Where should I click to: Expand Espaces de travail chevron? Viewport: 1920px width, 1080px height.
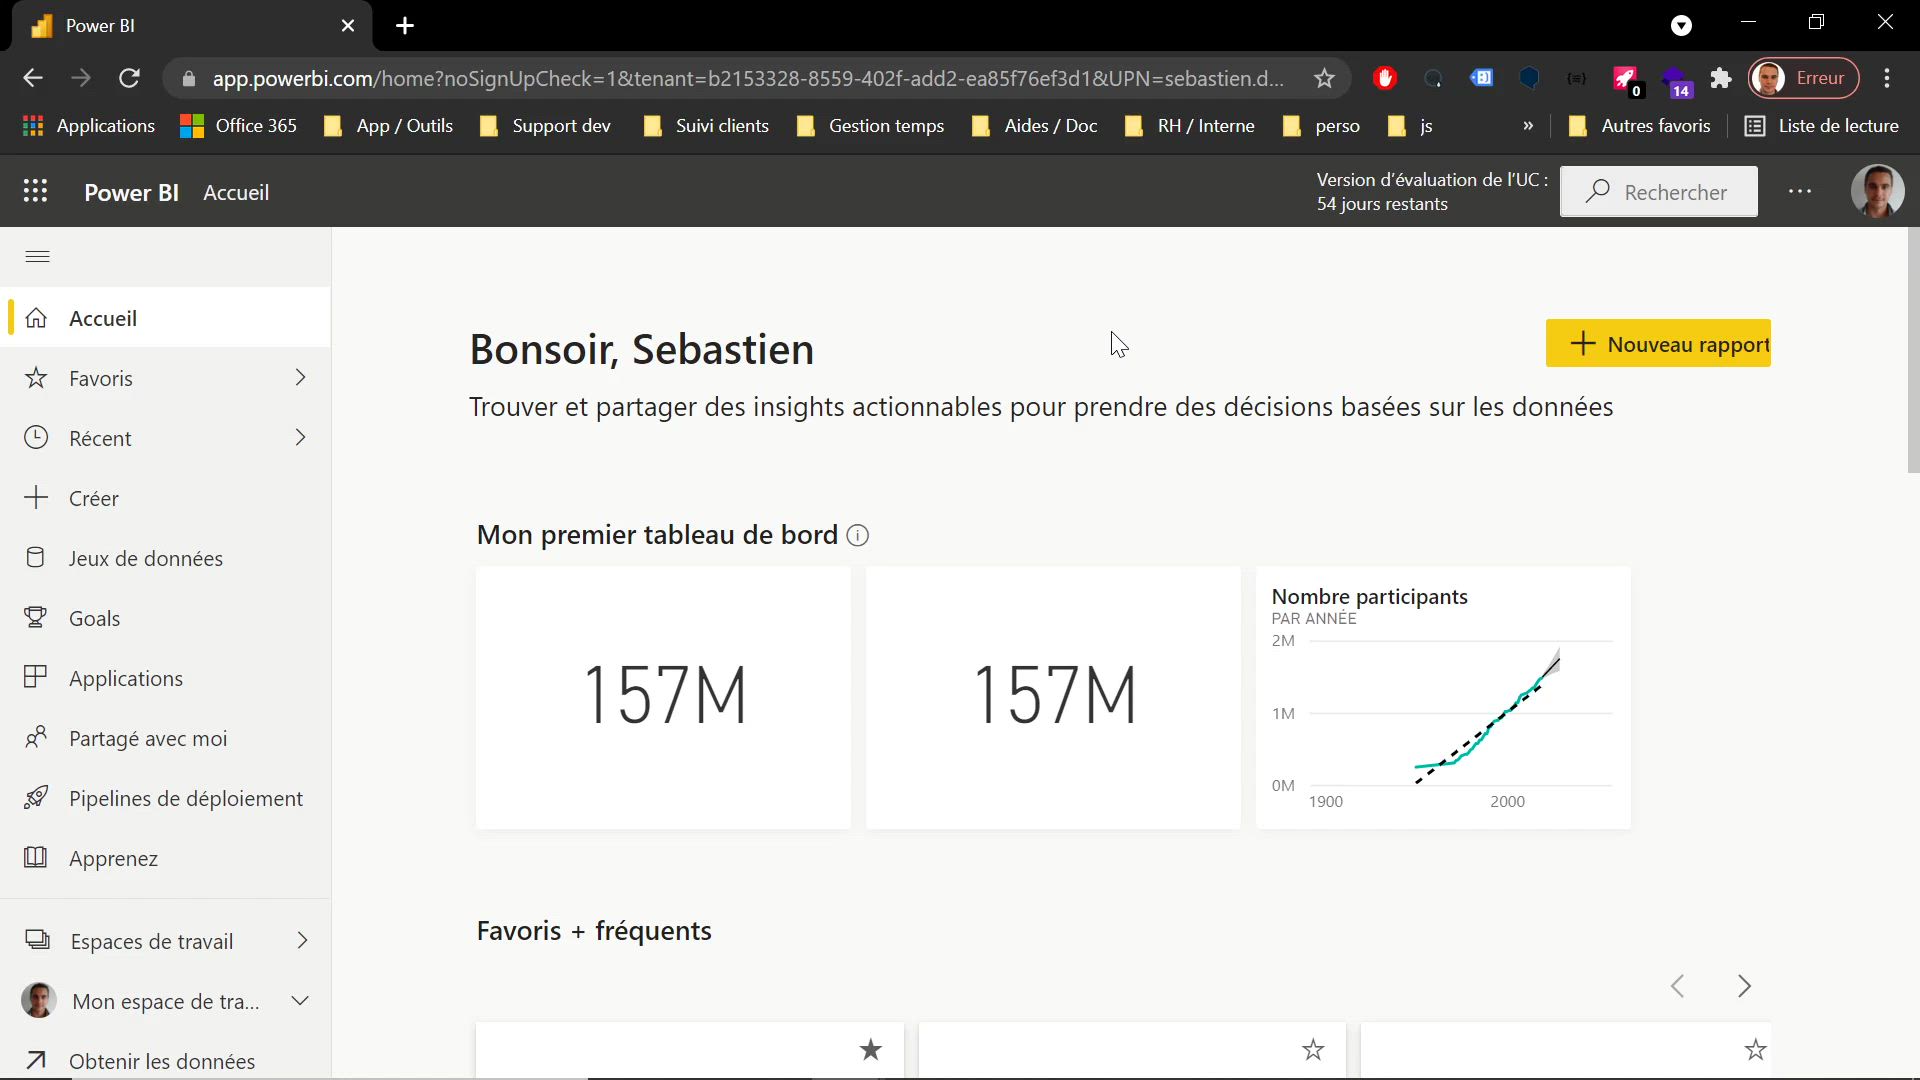(x=301, y=941)
